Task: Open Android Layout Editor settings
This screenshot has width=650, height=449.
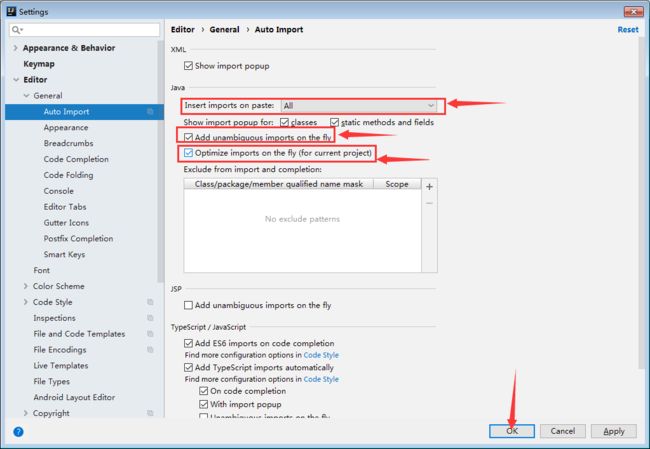Action: point(74,397)
